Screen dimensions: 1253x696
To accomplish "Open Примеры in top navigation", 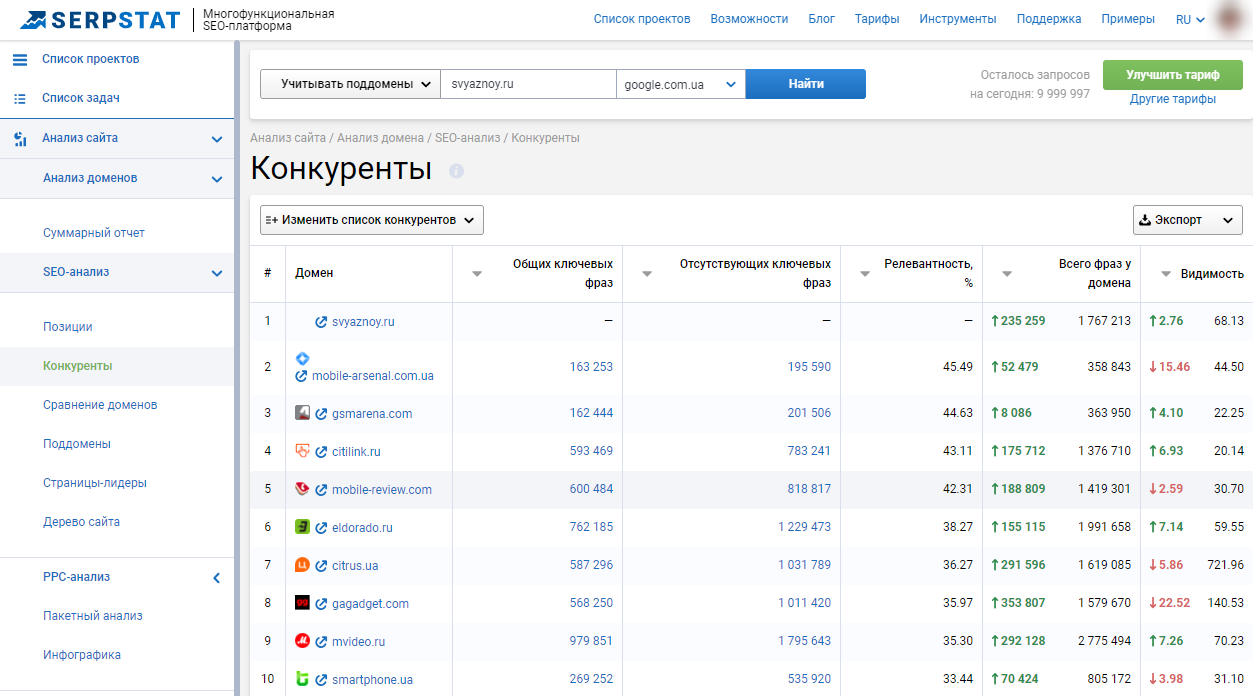I will (x=1128, y=19).
